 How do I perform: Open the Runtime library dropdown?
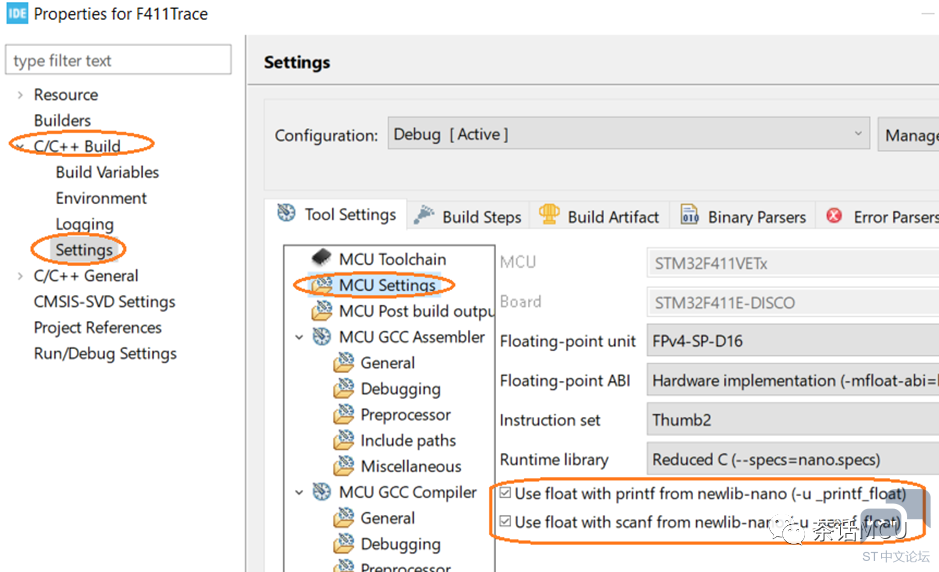tap(793, 459)
